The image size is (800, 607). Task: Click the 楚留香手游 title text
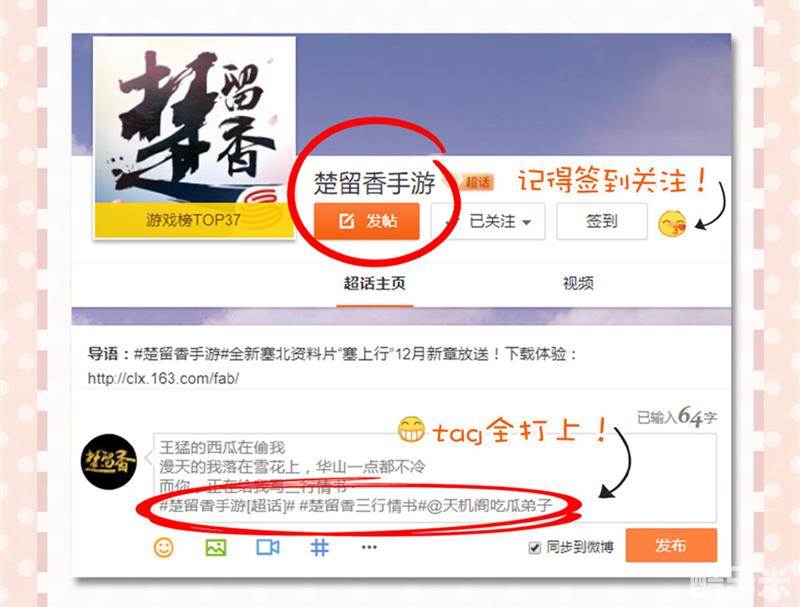click(x=374, y=183)
